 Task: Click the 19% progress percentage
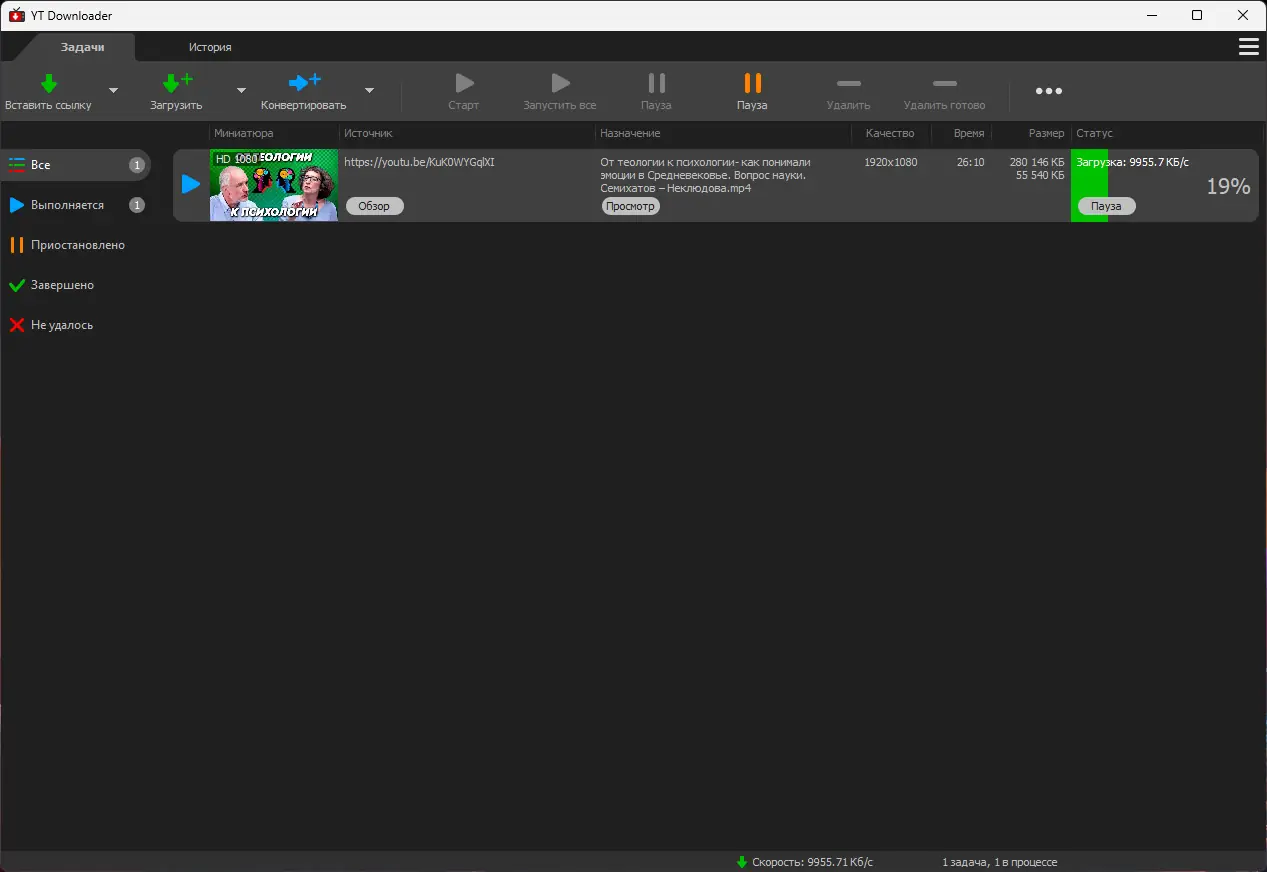[1228, 186]
